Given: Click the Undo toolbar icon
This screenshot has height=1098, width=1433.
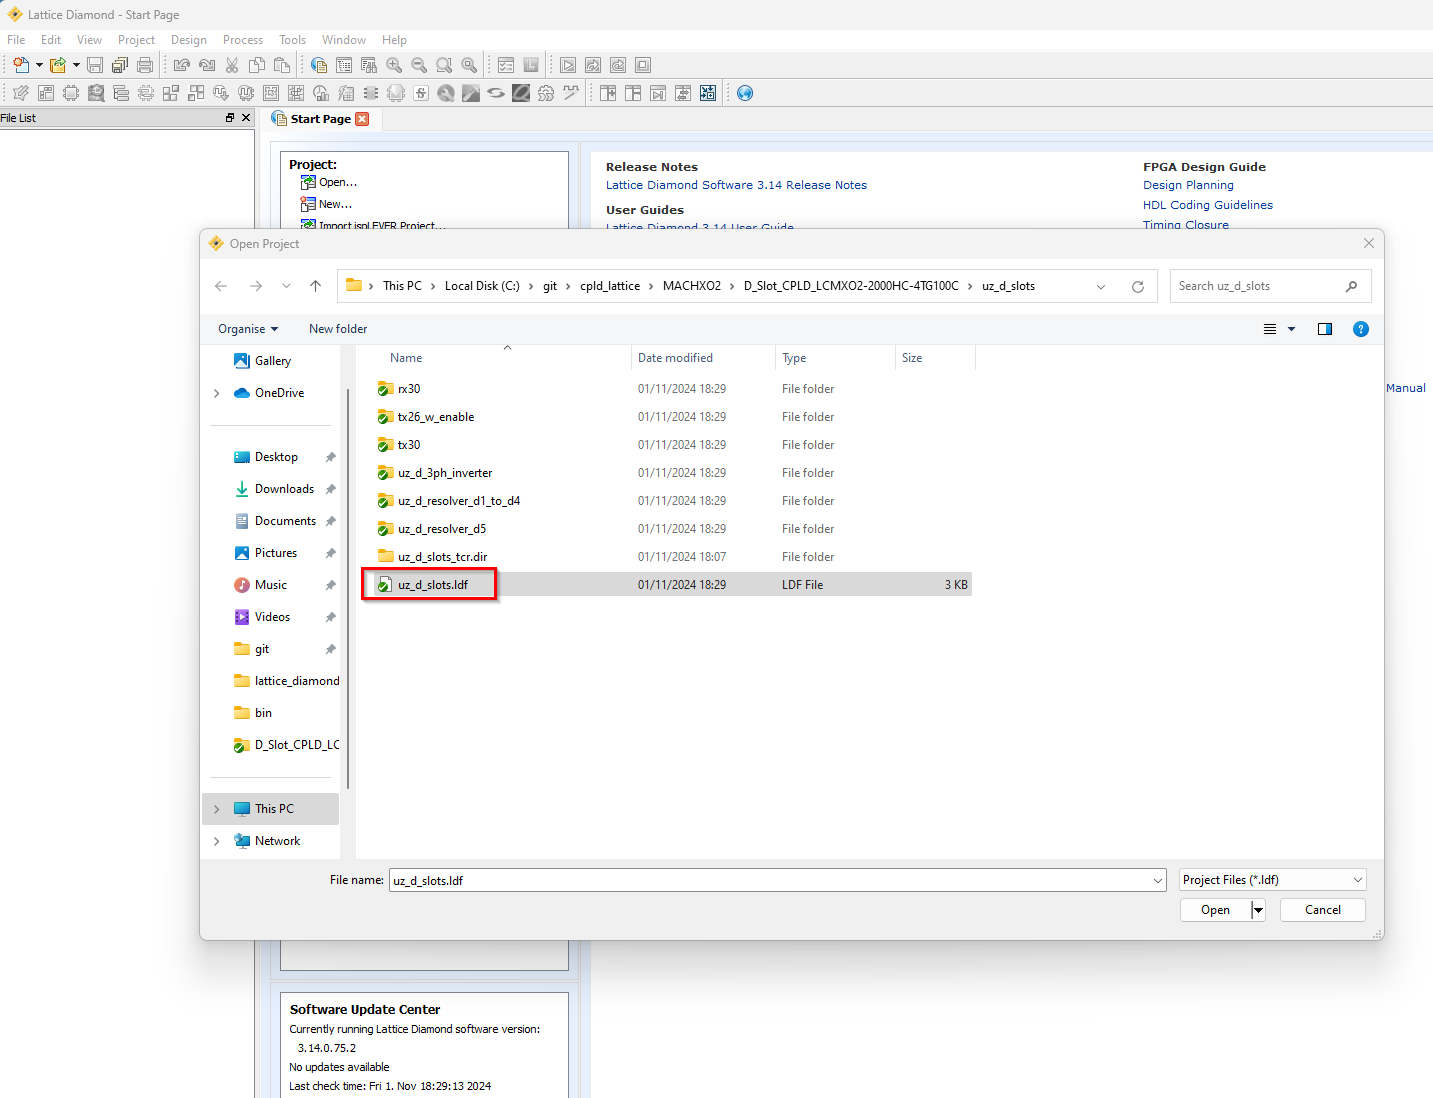Looking at the screenshot, I should pyautogui.click(x=181, y=65).
